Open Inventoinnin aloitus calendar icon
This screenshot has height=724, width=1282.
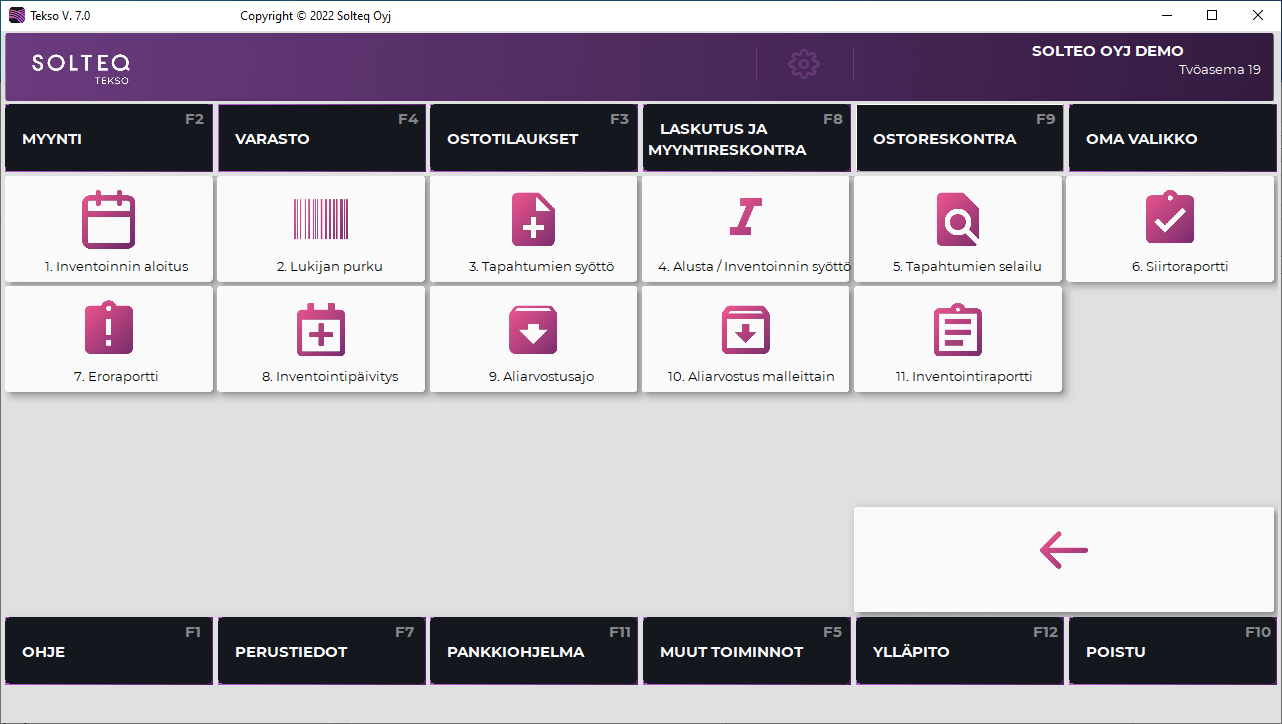pyautogui.click(x=108, y=219)
